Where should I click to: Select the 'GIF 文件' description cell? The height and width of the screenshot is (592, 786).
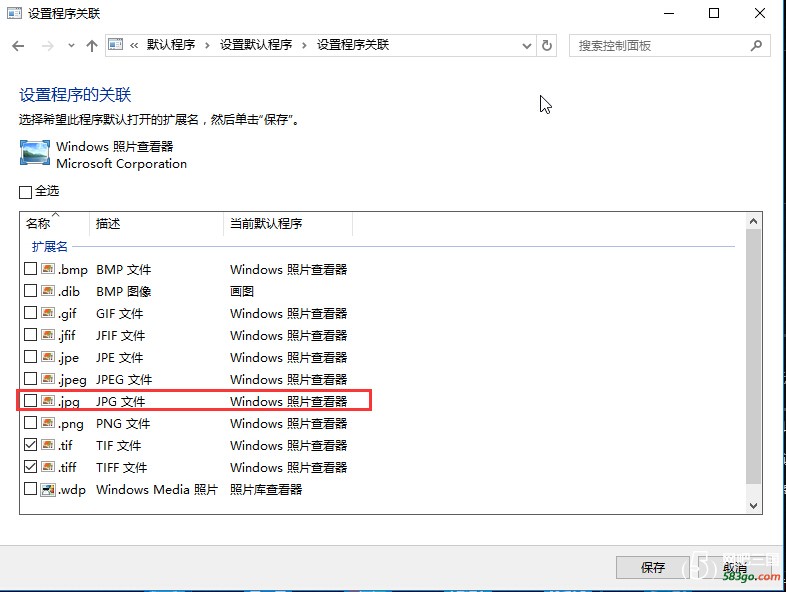click(x=120, y=314)
